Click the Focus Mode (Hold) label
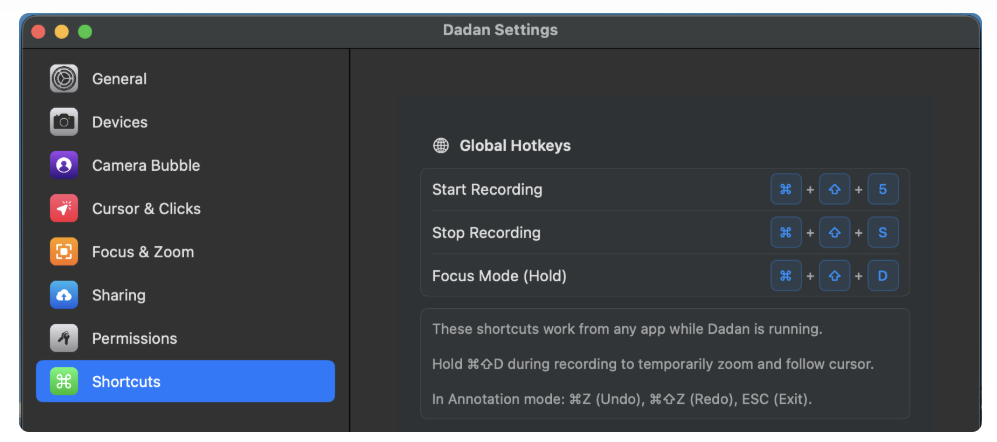This screenshot has width=997, height=442. tap(499, 276)
